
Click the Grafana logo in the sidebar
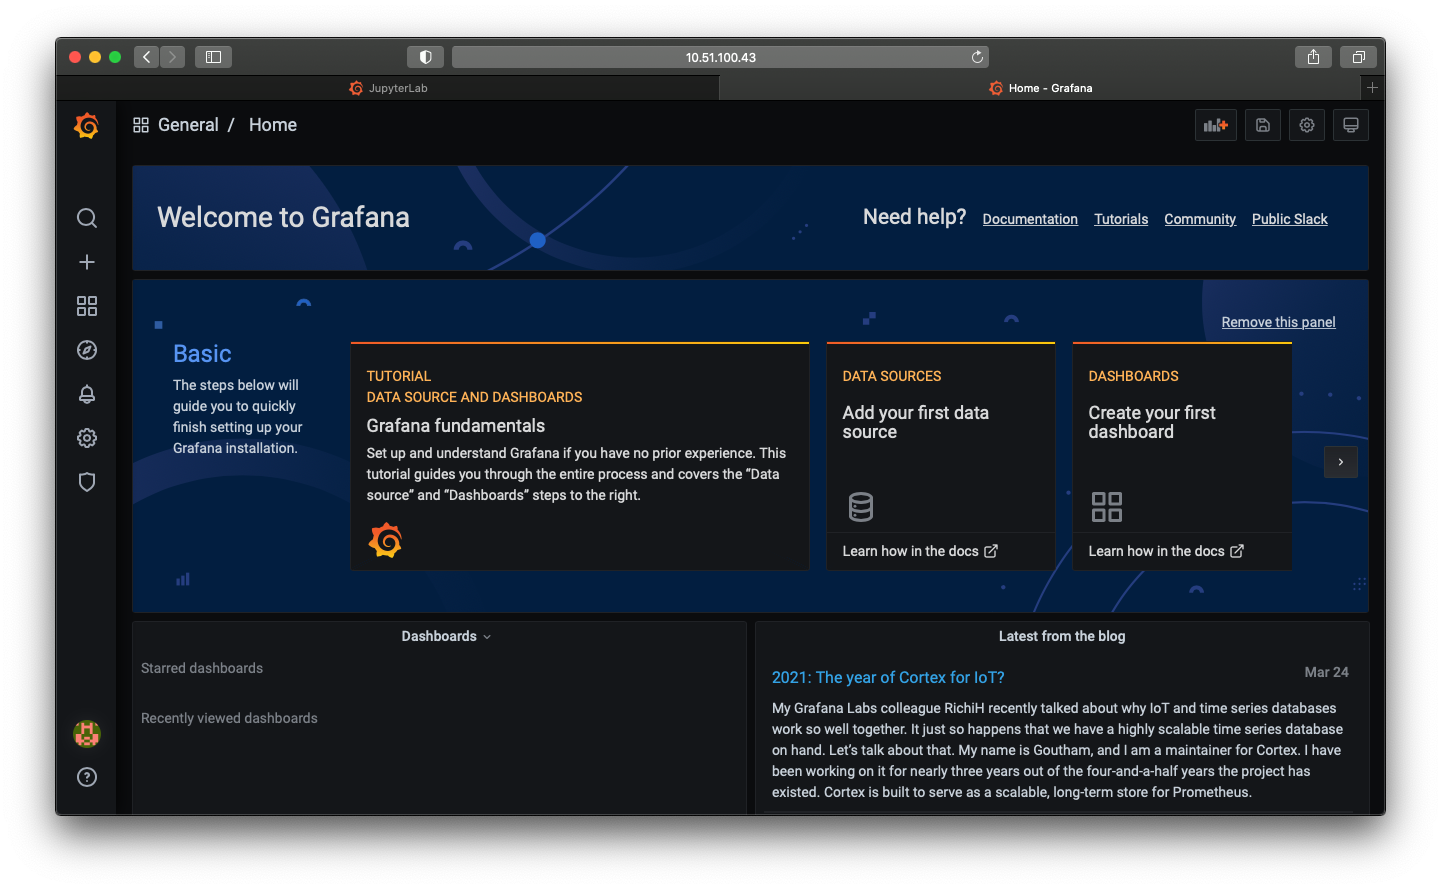point(87,125)
